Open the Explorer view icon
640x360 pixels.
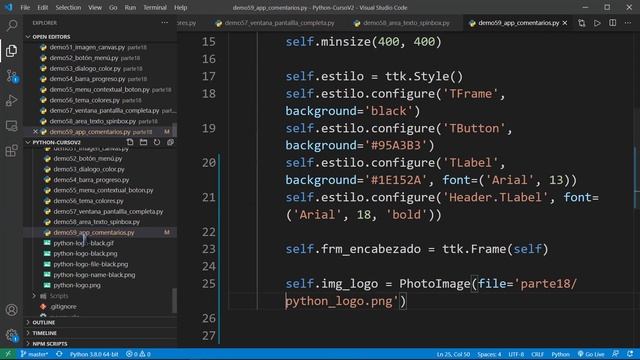(11, 51)
